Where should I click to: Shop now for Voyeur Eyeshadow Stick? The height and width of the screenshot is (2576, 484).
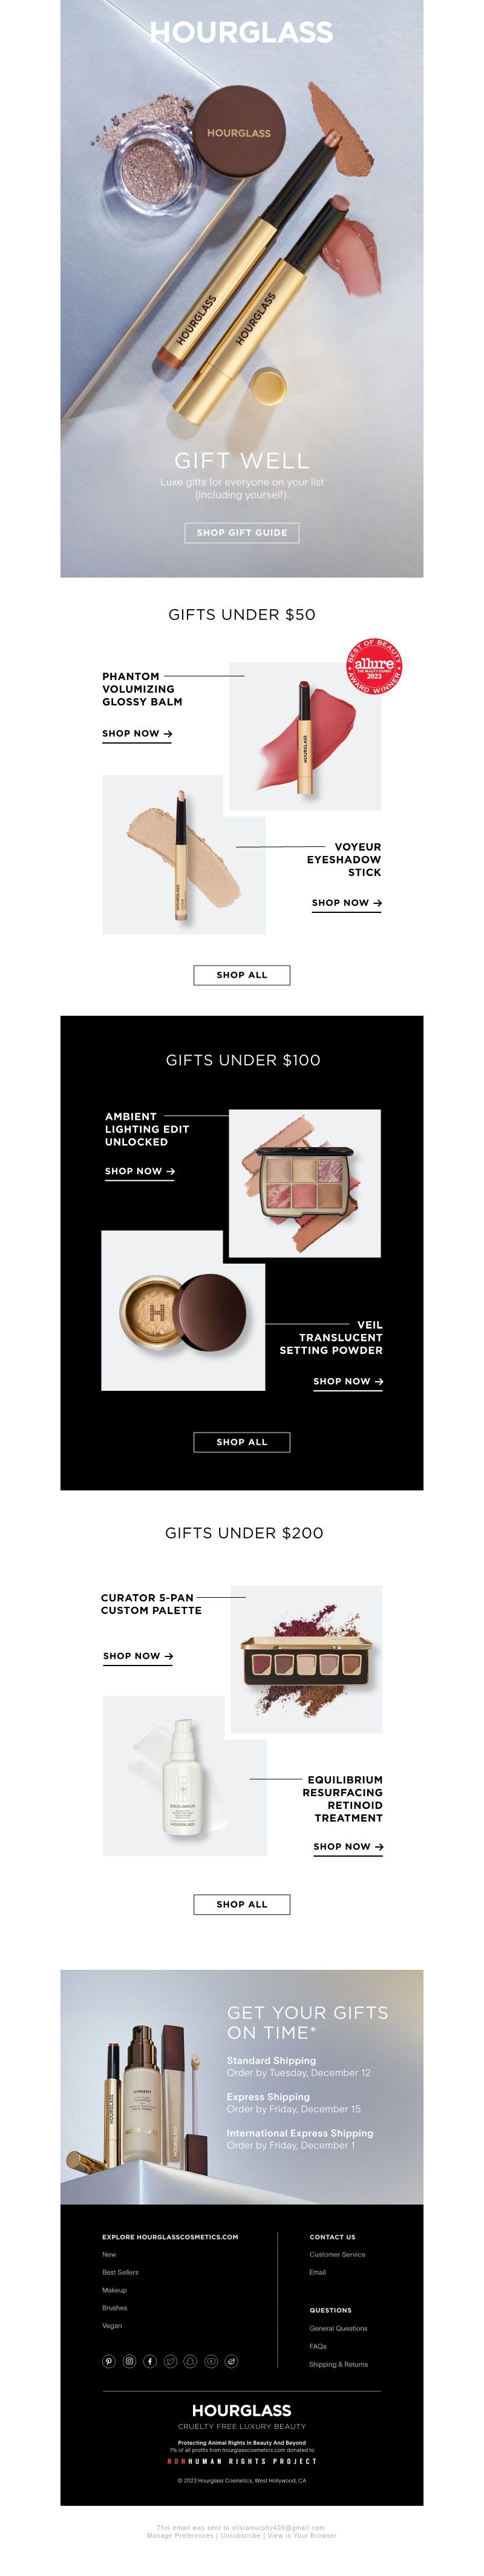pyautogui.click(x=347, y=903)
